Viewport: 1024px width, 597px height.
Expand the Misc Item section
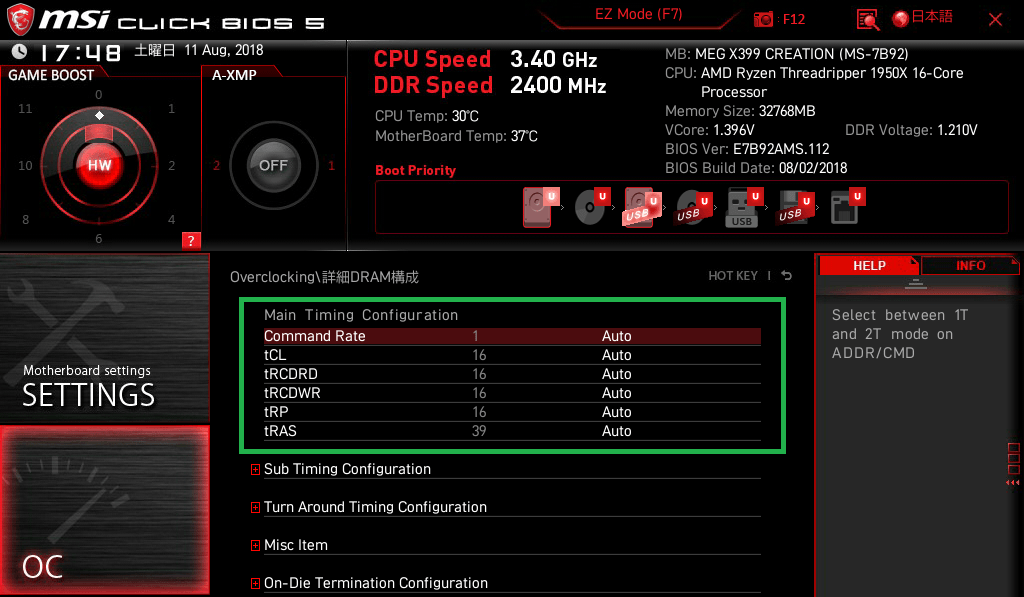pos(295,545)
